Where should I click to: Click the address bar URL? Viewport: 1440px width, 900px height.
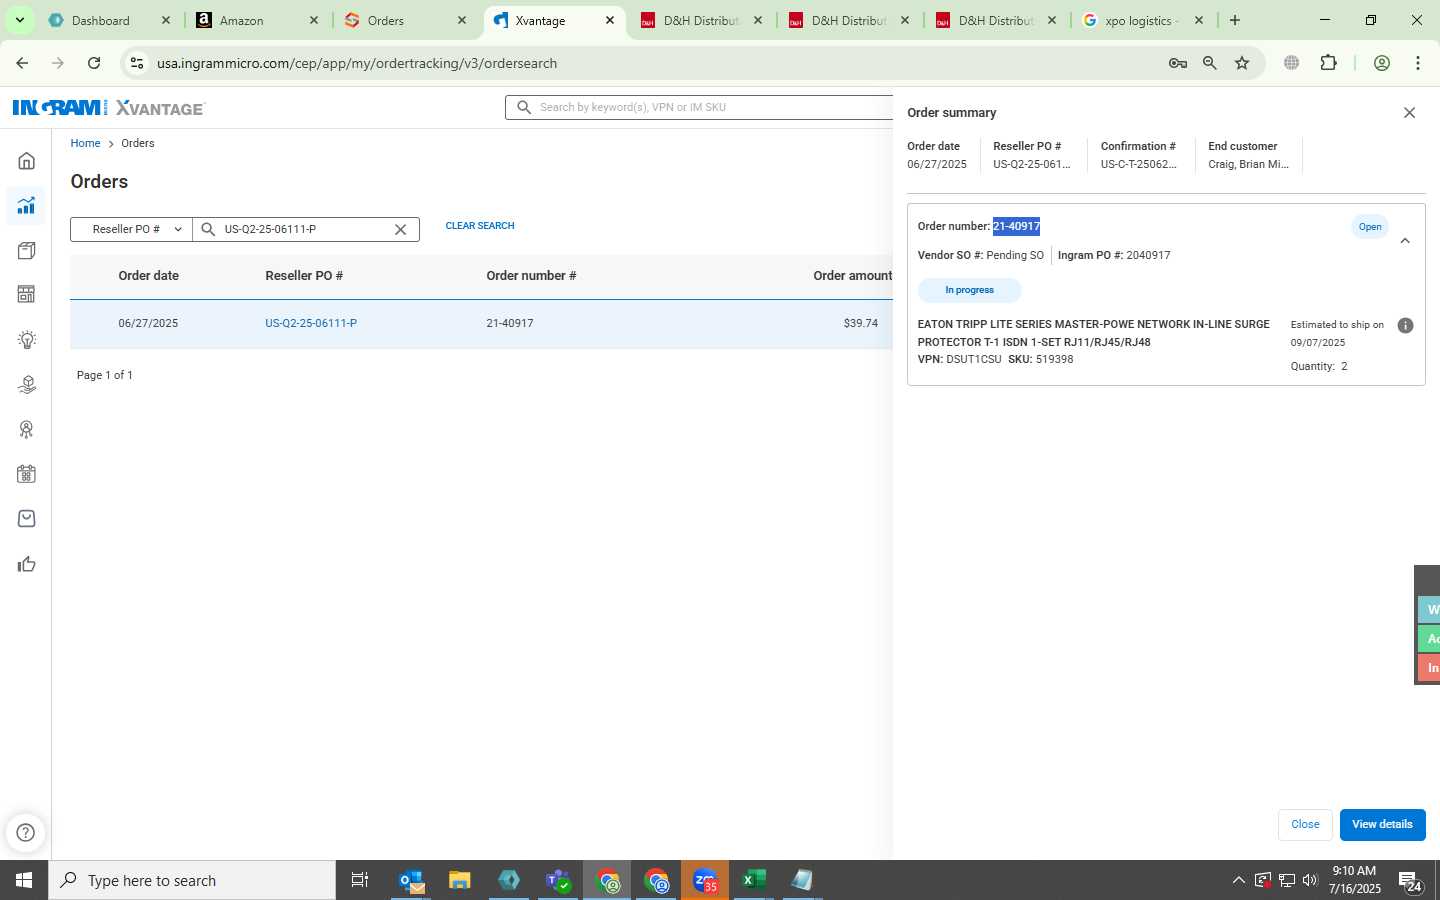(x=357, y=63)
